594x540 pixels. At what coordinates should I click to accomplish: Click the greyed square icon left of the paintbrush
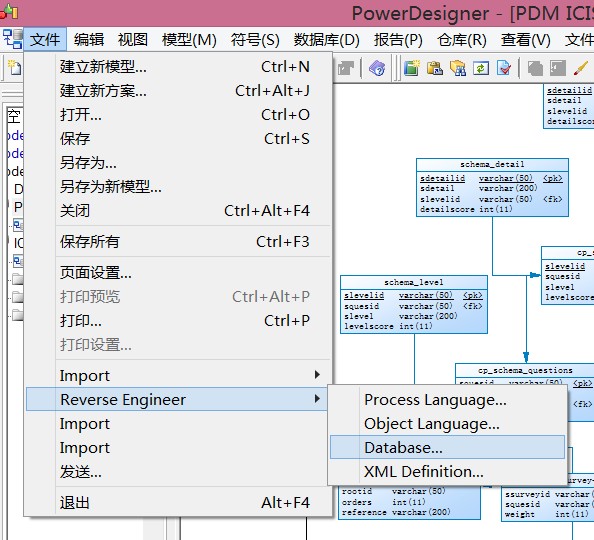tap(558, 68)
